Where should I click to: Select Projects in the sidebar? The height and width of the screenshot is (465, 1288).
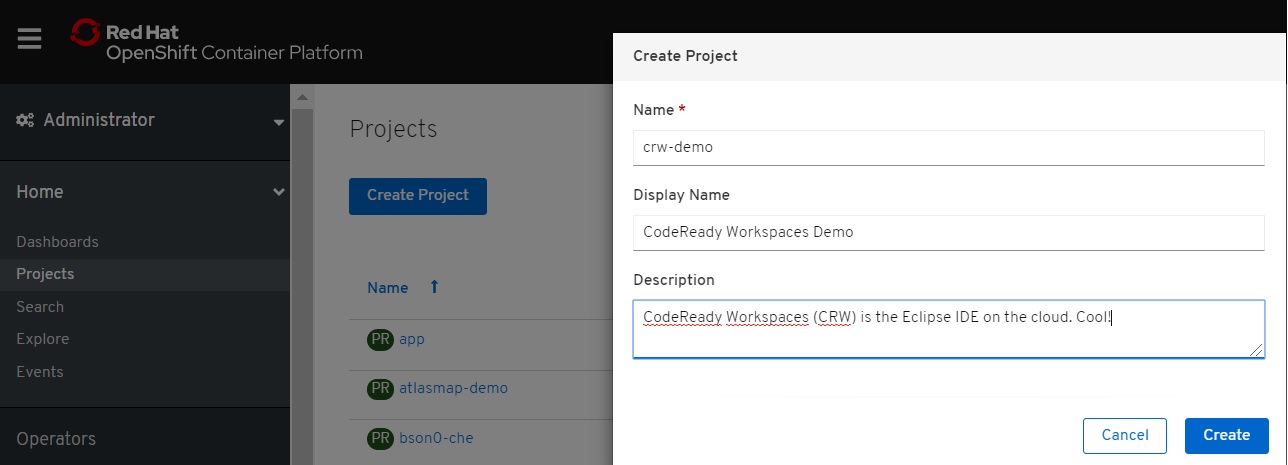(45, 274)
